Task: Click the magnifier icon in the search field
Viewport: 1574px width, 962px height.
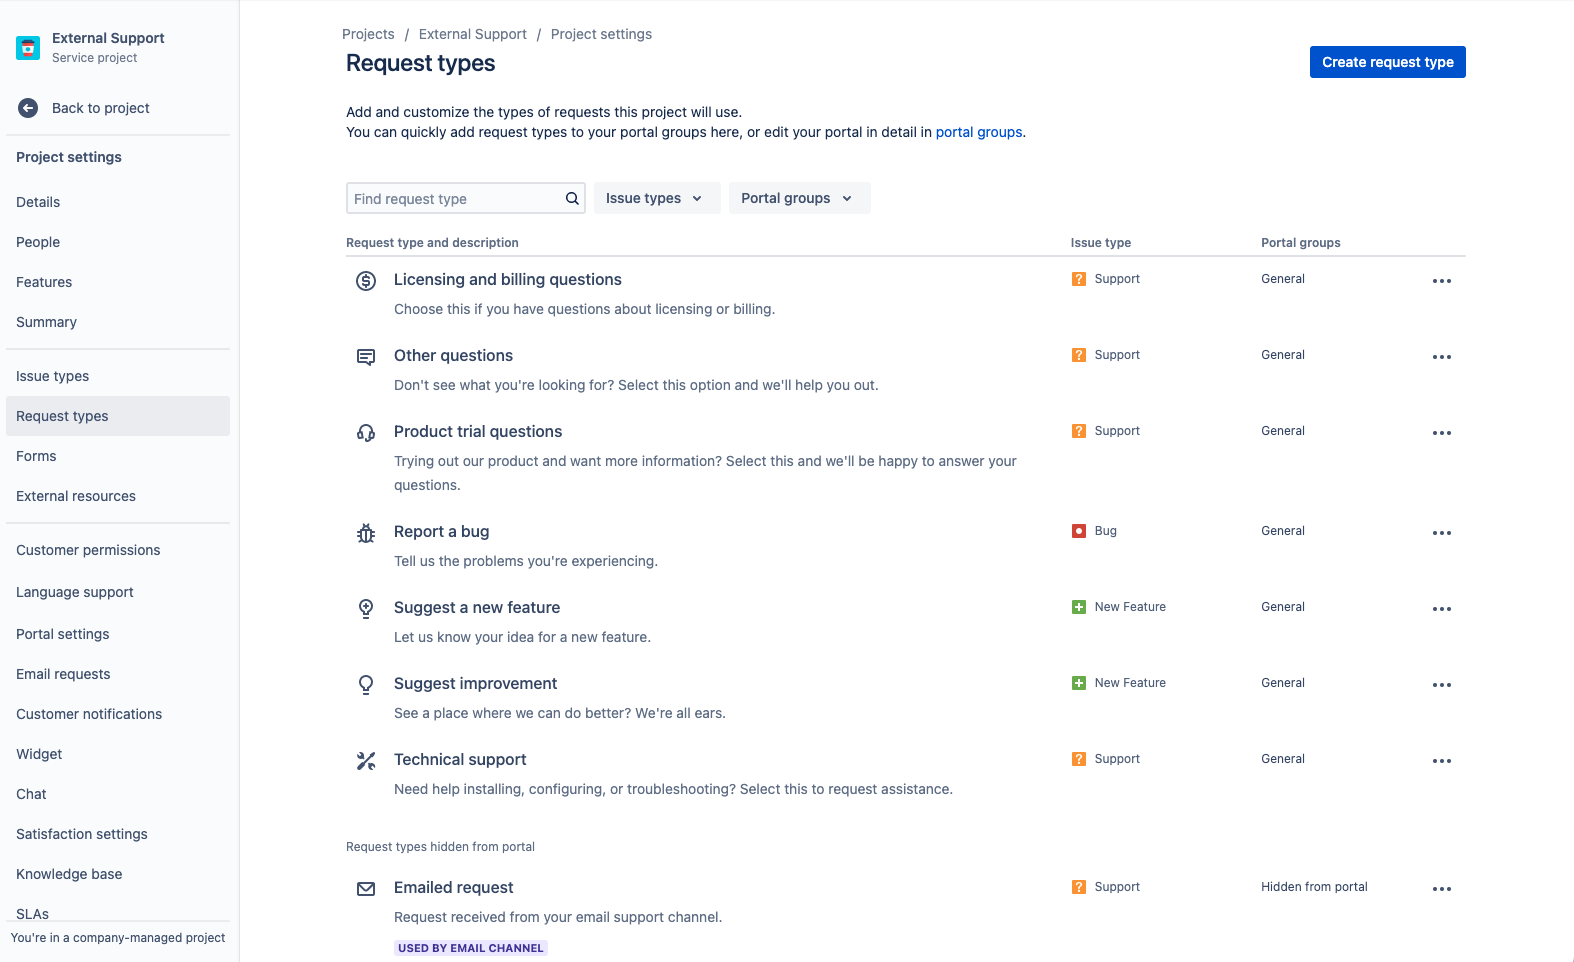Action: click(572, 199)
